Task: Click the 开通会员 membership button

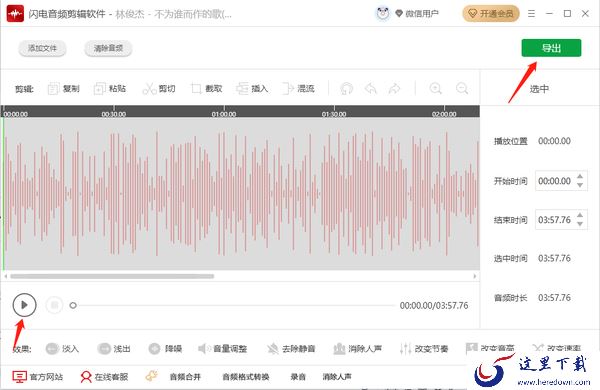Action: 491,14
